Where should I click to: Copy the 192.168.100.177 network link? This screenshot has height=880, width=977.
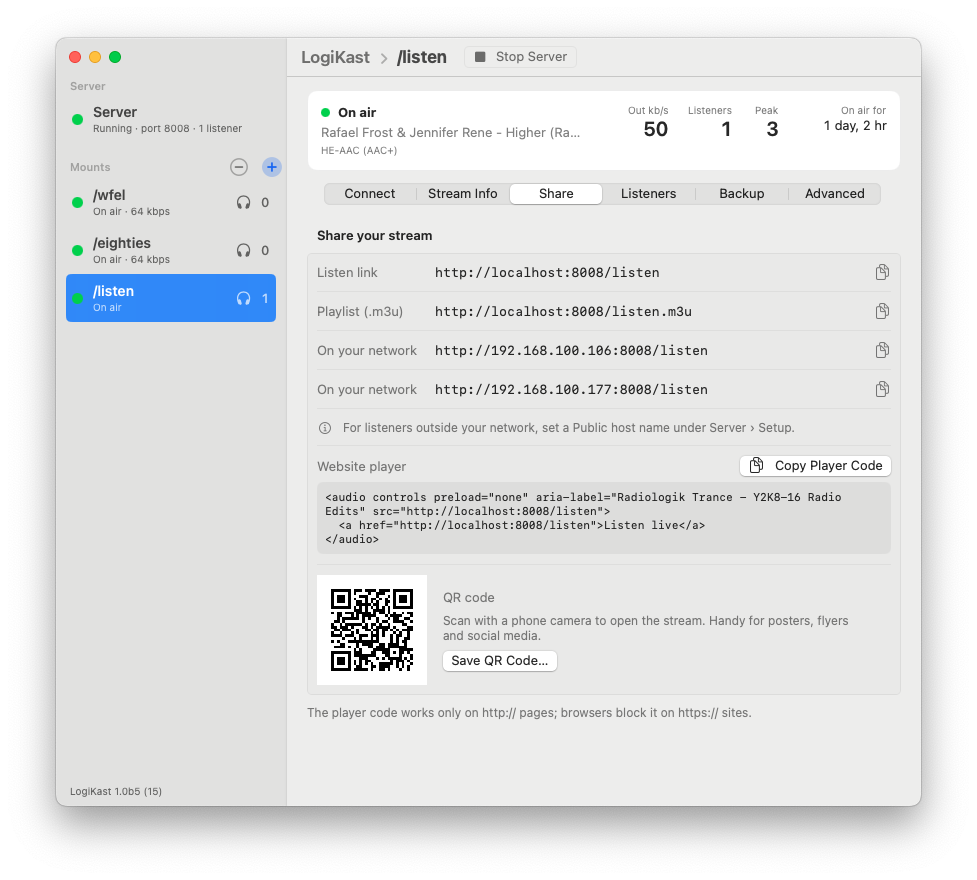click(882, 390)
